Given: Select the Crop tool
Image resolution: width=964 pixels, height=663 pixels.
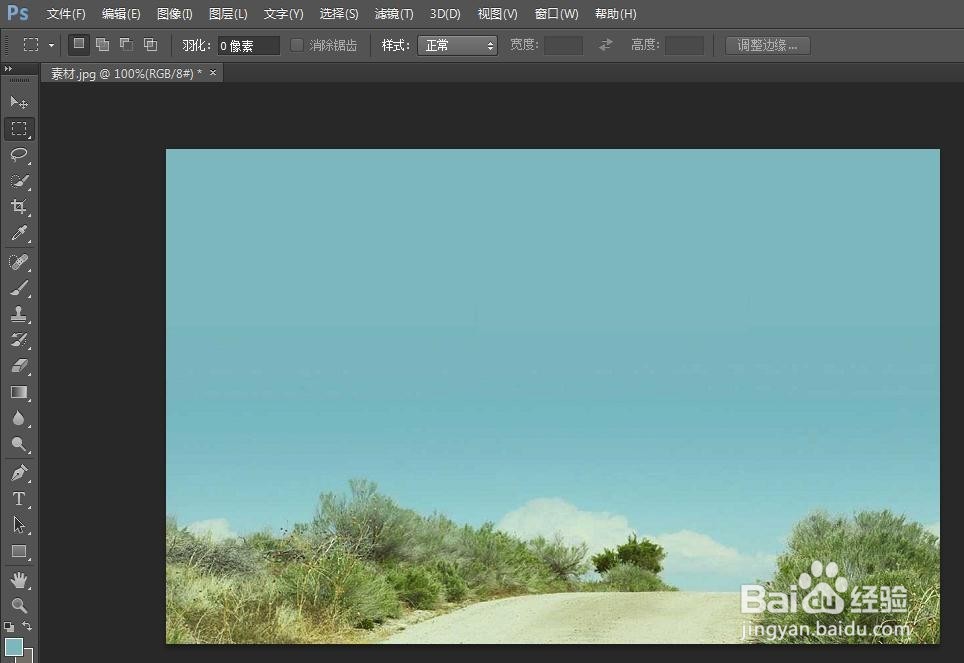Looking at the screenshot, I should point(19,207).
